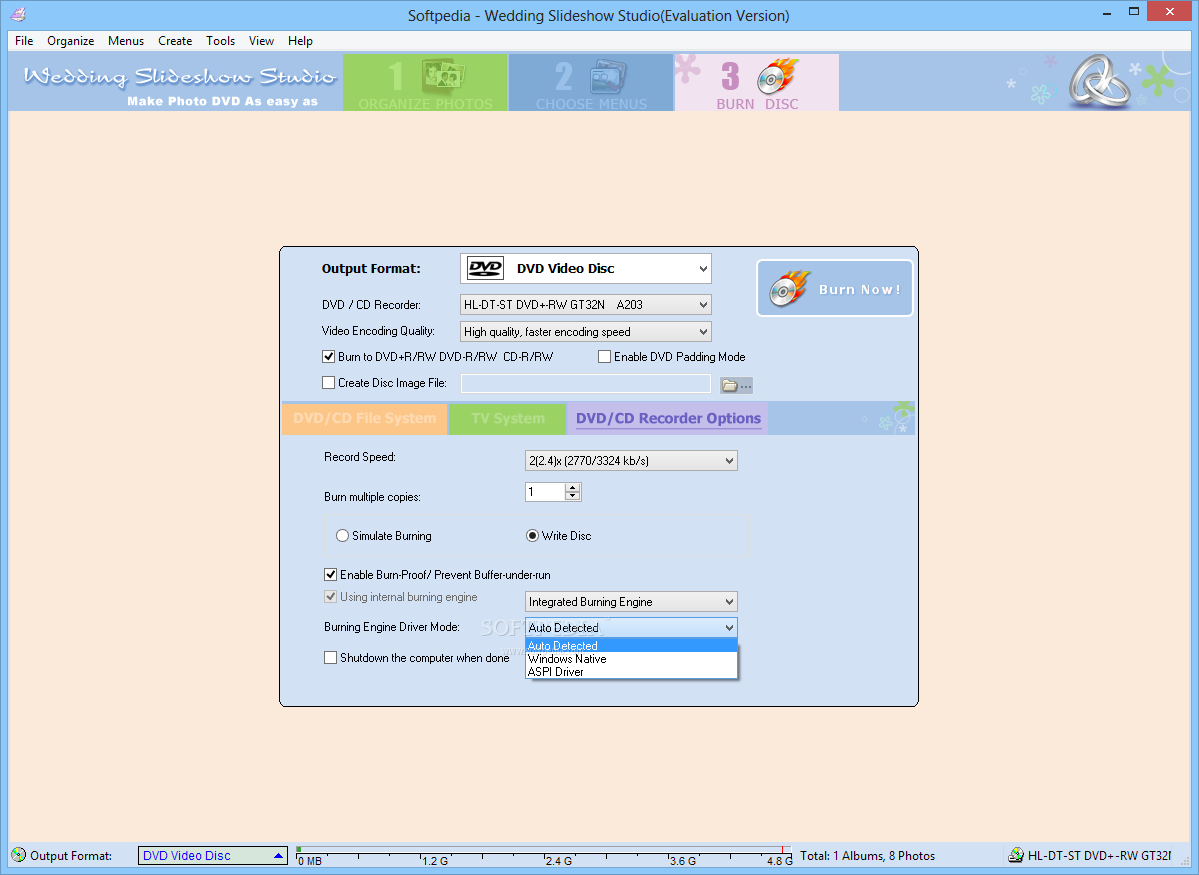
Task: Open the Create menu
Action: tap(175, 41)
